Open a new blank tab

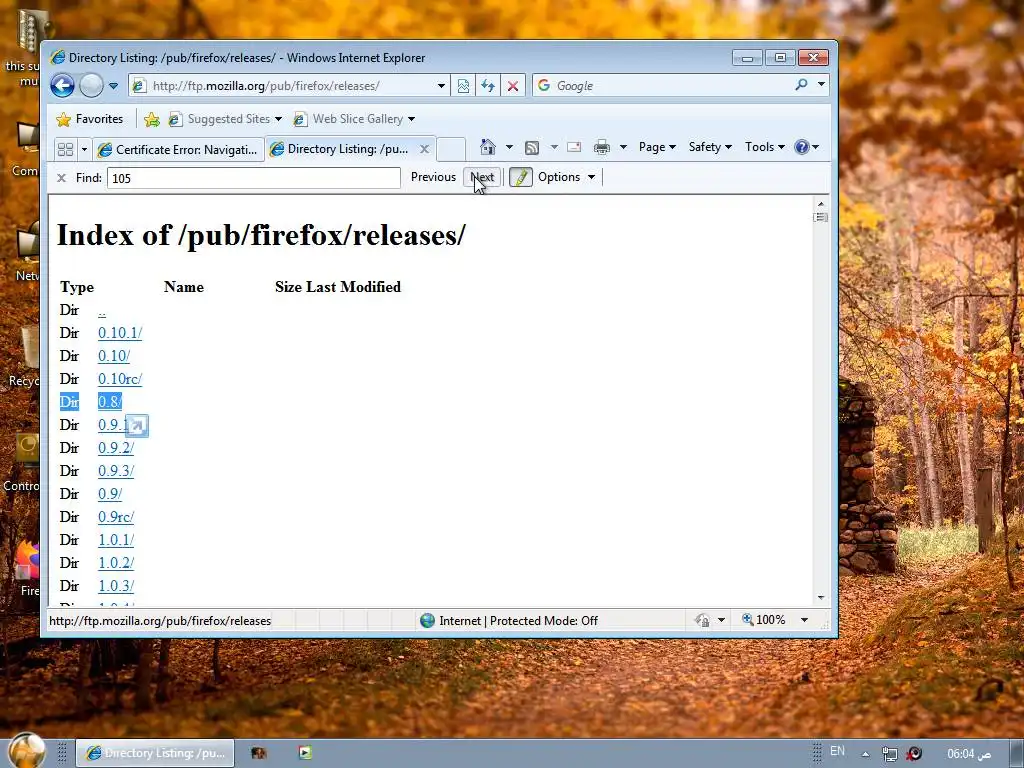coord(451,149)
